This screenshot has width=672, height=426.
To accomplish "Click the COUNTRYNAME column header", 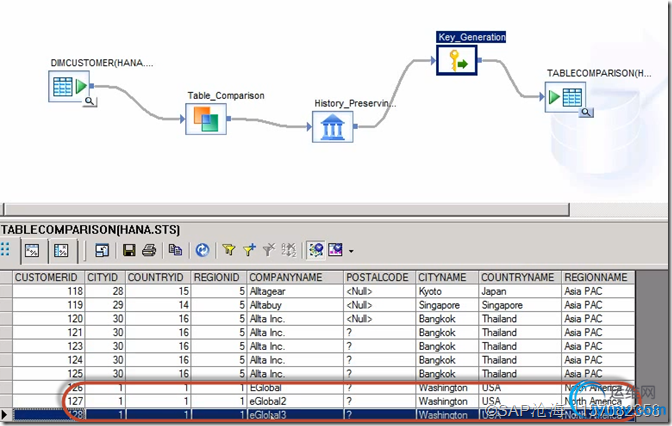I will pos(518,277).
